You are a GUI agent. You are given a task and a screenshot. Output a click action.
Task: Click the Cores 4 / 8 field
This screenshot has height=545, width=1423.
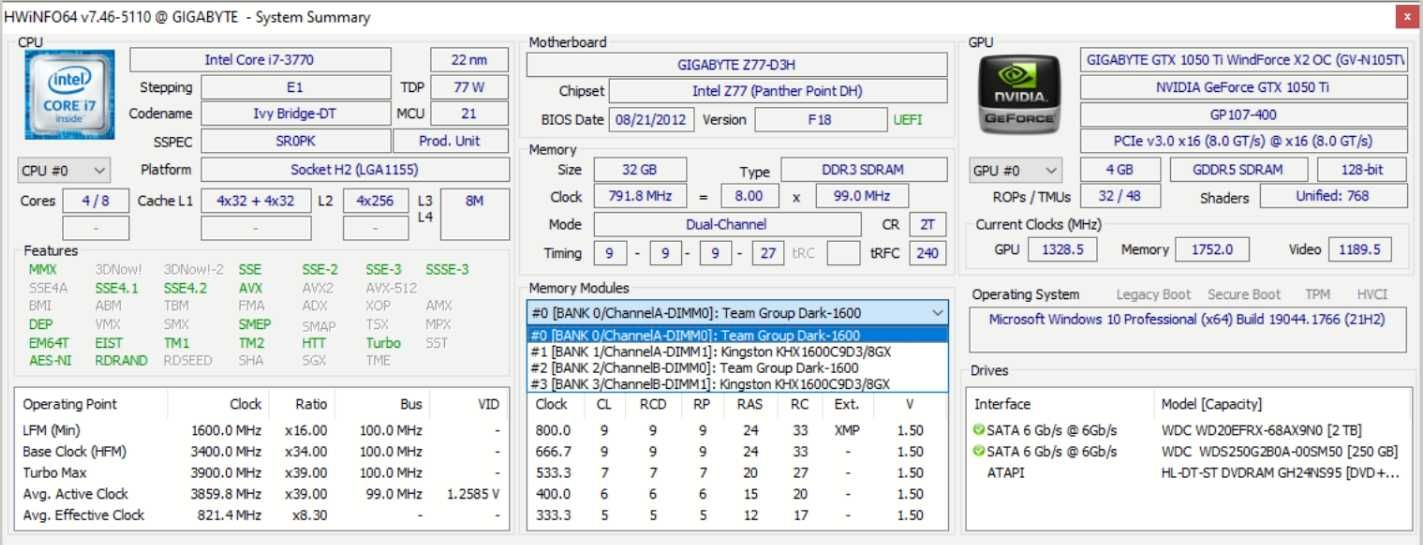(x=96, y=201)
